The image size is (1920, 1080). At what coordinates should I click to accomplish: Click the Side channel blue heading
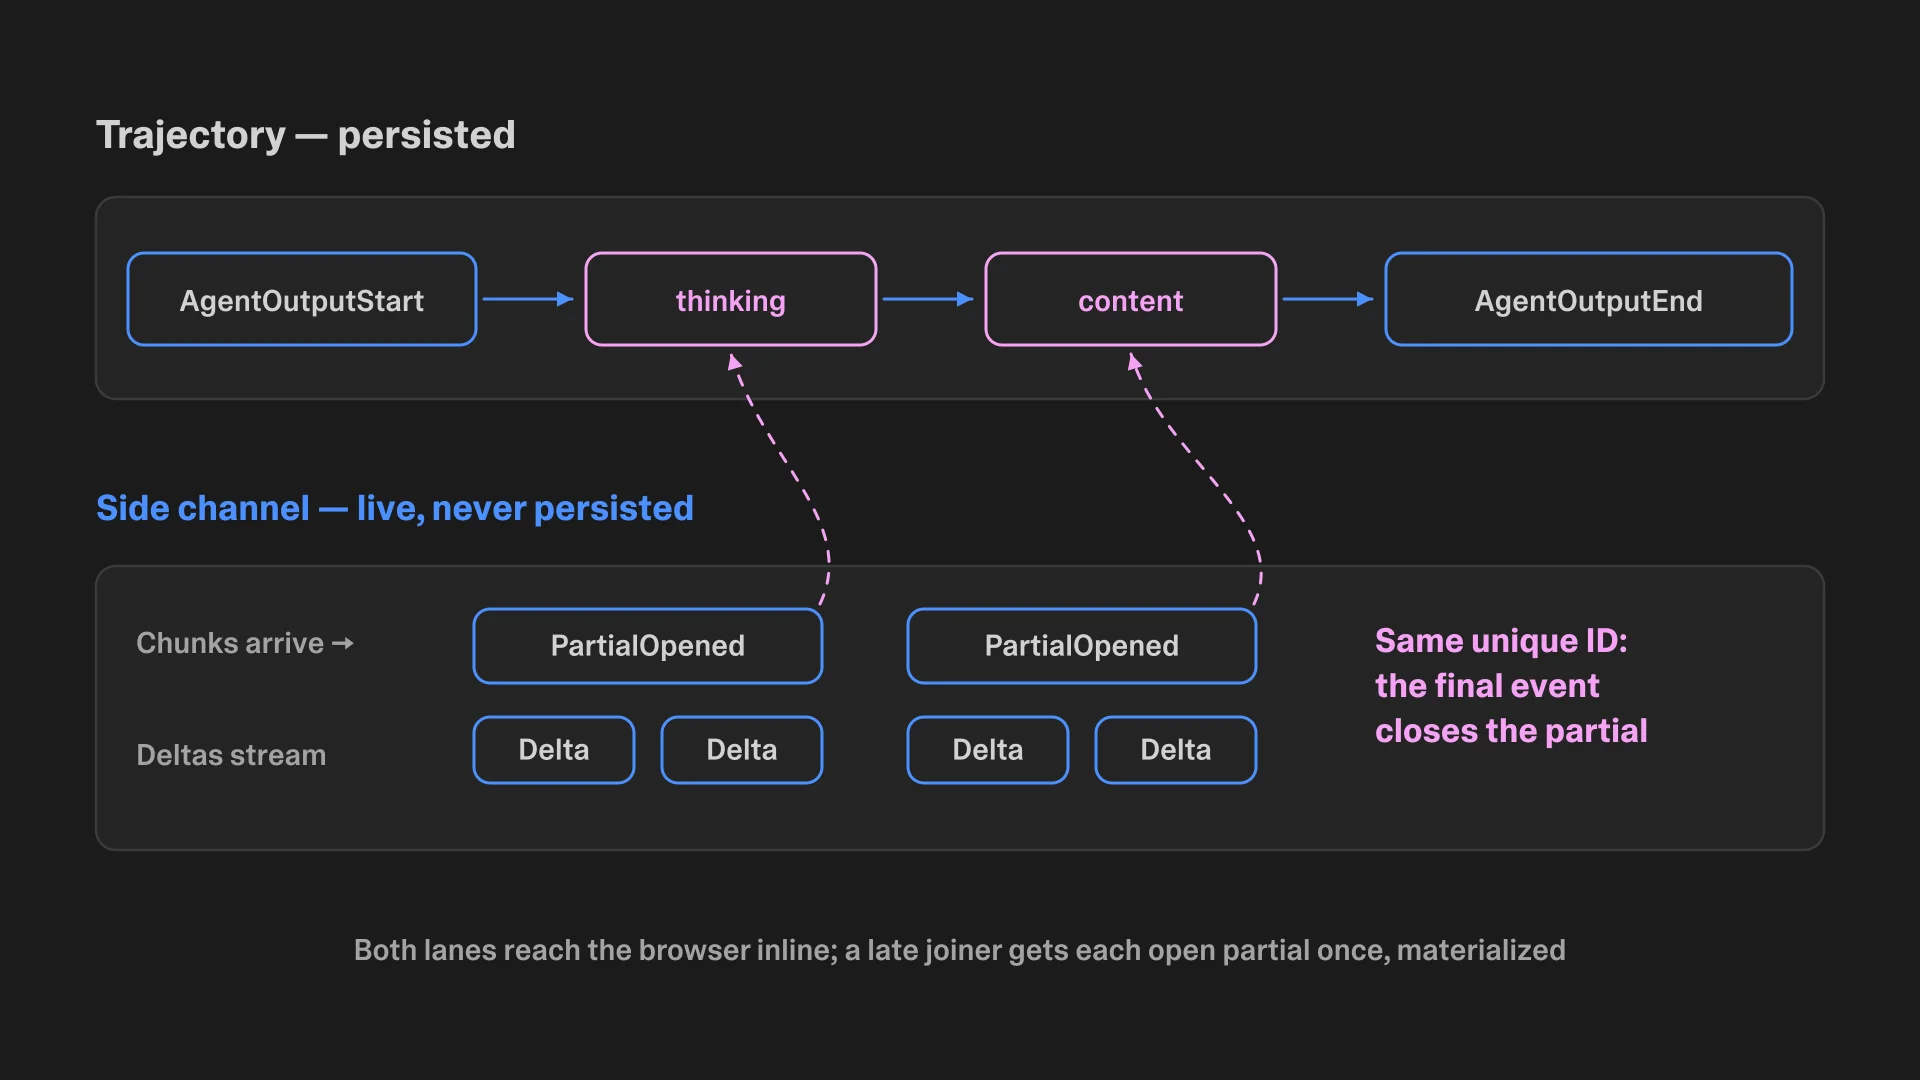395,508
